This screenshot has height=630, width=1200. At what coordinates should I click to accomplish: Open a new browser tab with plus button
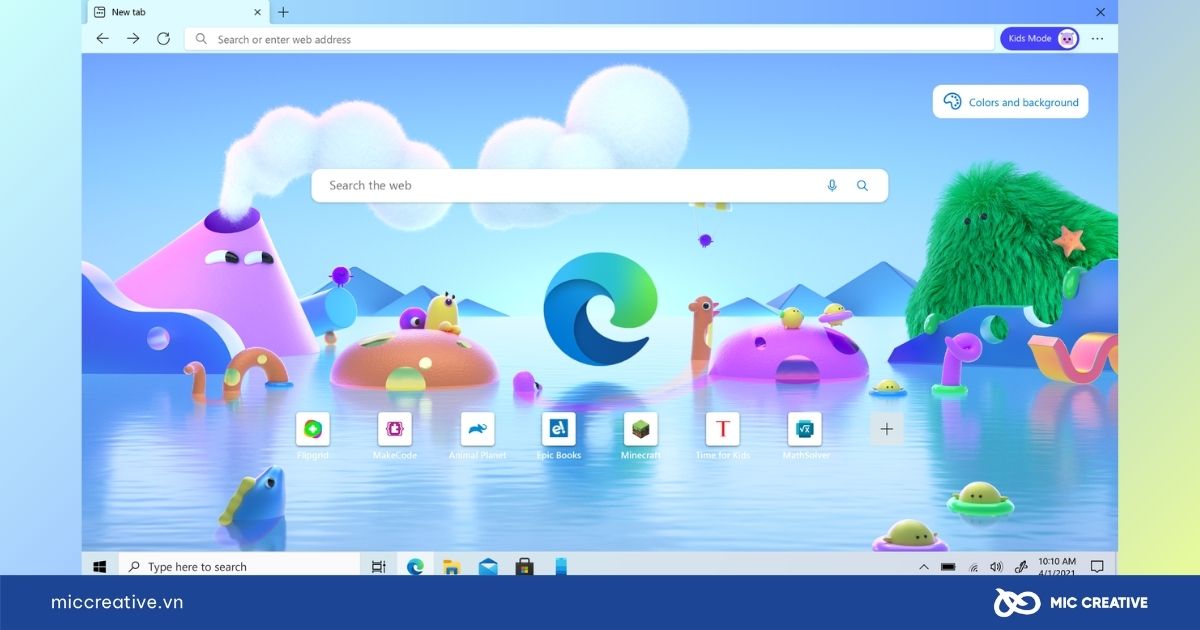pos(283,12)
